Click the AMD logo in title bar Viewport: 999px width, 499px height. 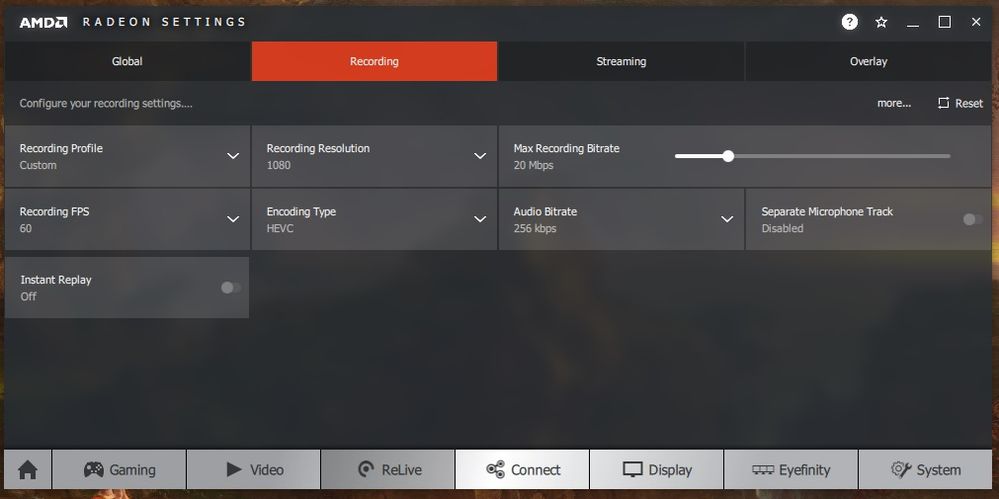pos(43,22)
